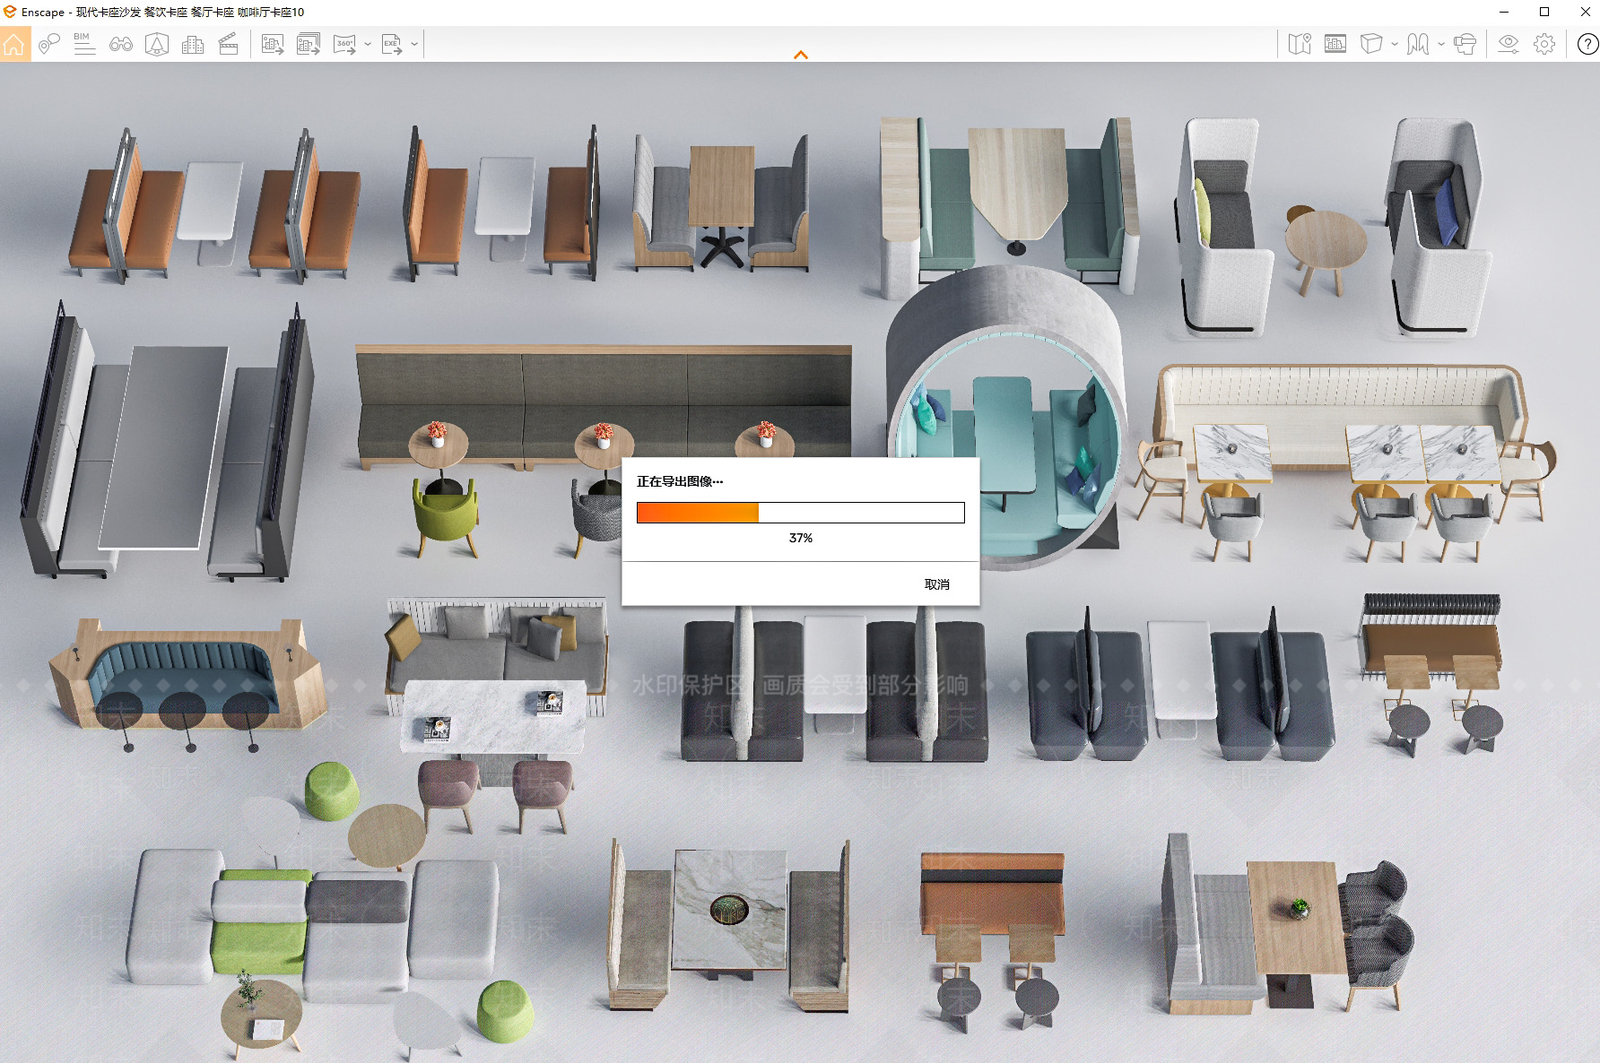Open the help question mark icon
This screenshot has width=1600, height=1063.
point(1587,44)
